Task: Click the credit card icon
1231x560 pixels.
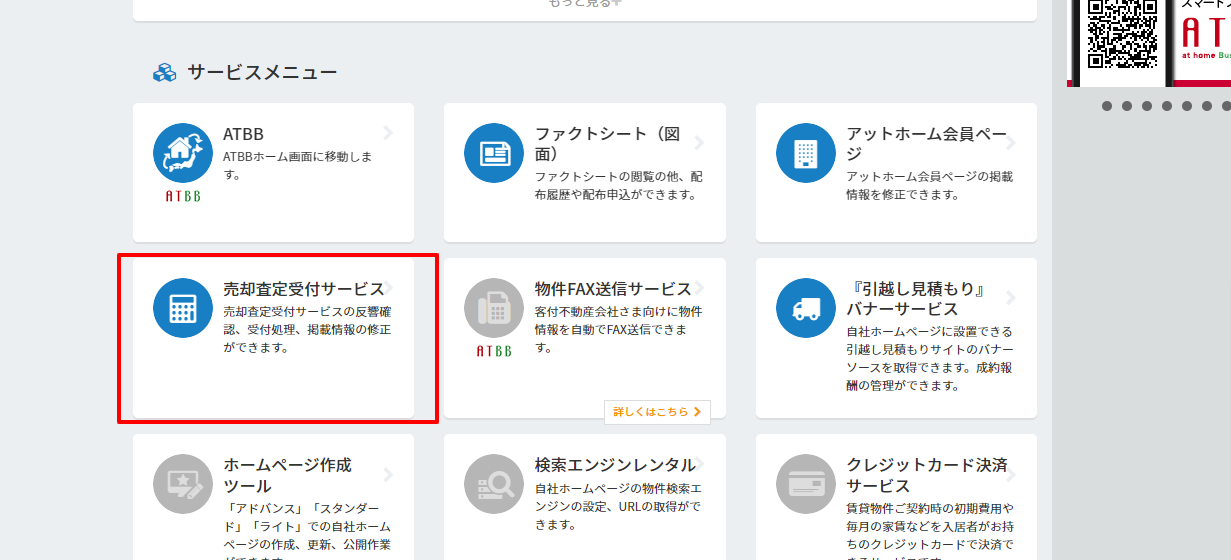Action: 806,484
